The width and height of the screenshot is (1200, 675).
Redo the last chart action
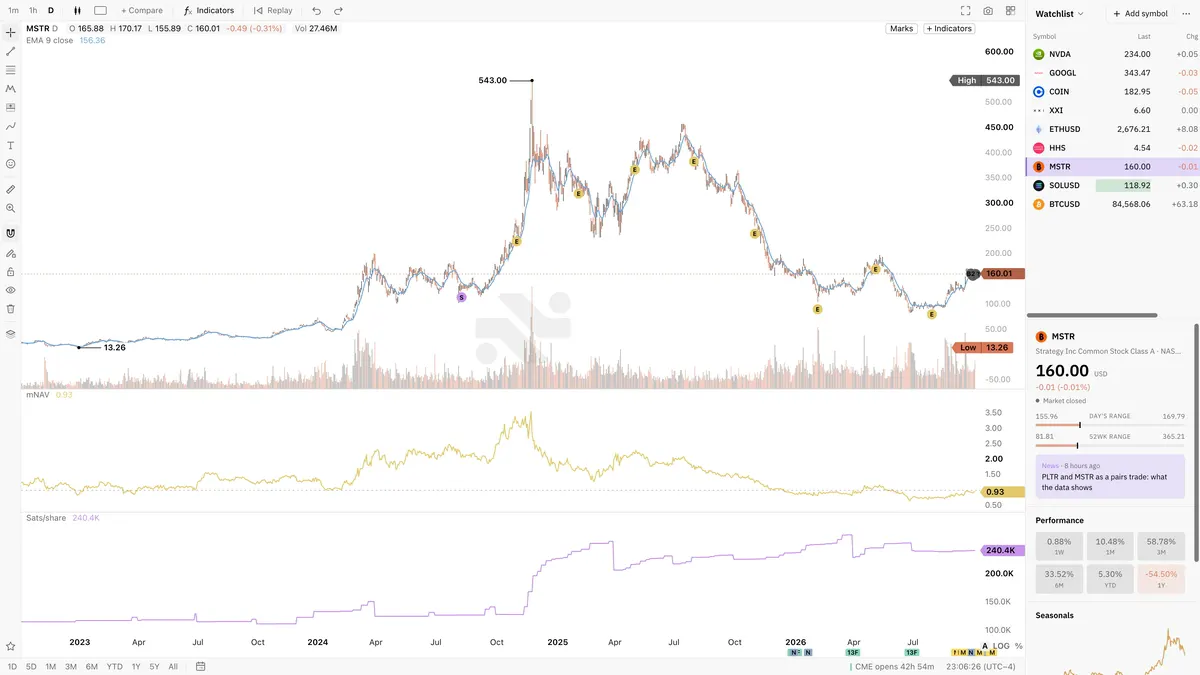click(x=338, y=11)
